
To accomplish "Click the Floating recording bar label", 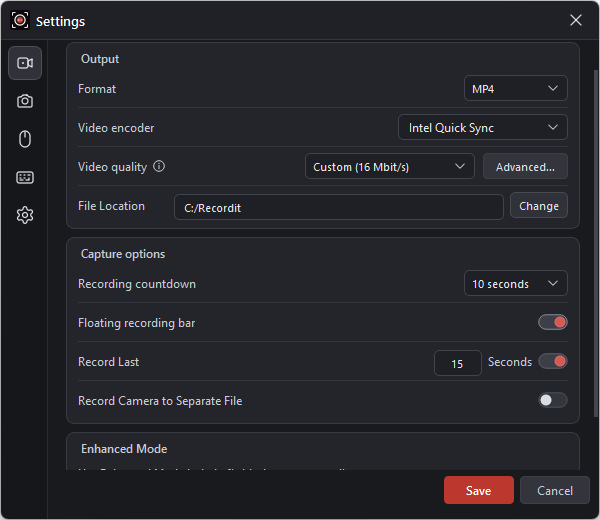I will [x=136, y=323].
